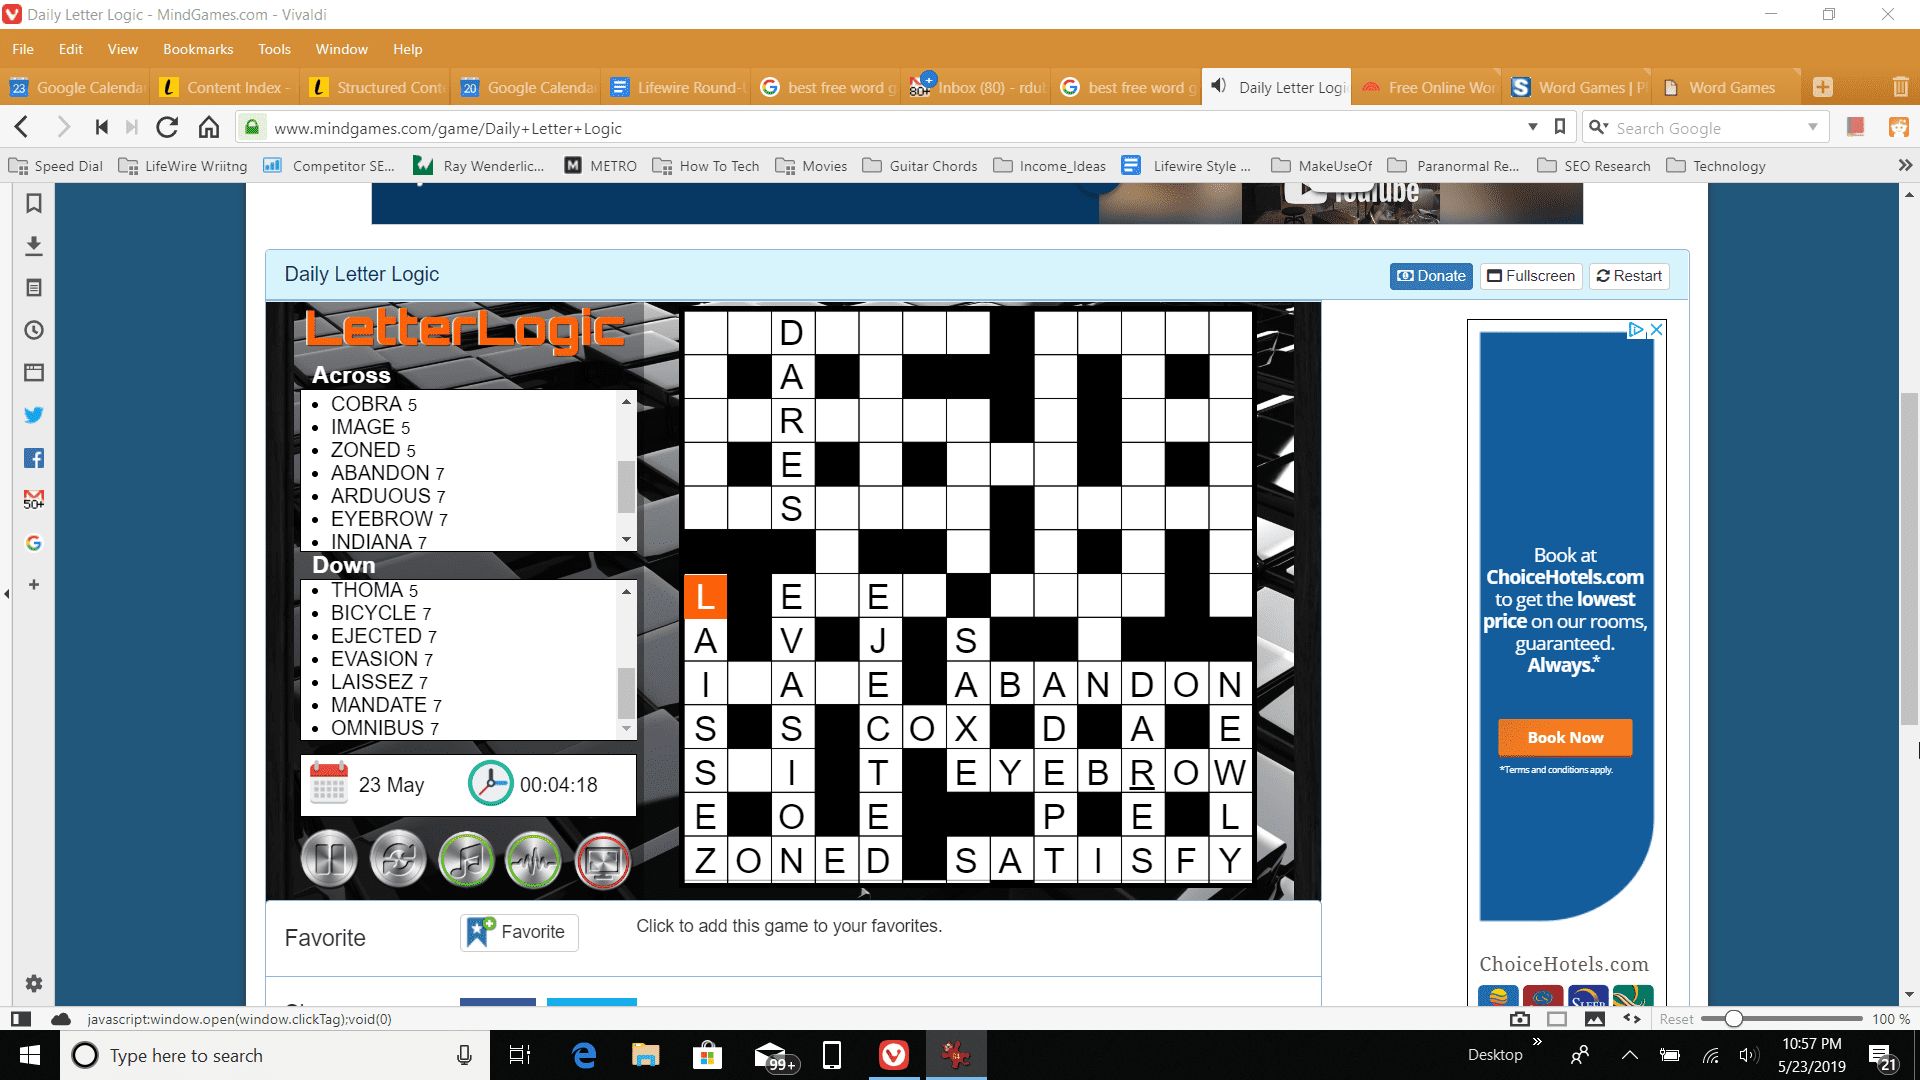The width and height of the screenshot is (1920, 1080).
Task: Click the Daily Letter Logic tab
Action: pos(1275,87)
